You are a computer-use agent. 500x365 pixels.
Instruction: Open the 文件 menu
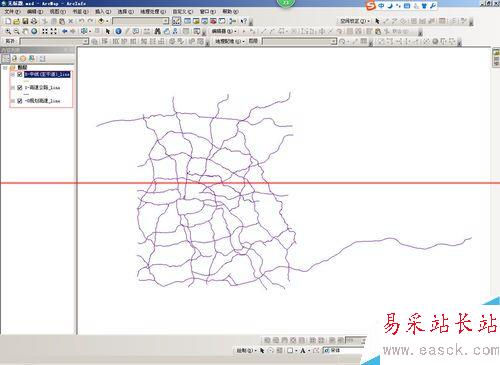point(12,12)
